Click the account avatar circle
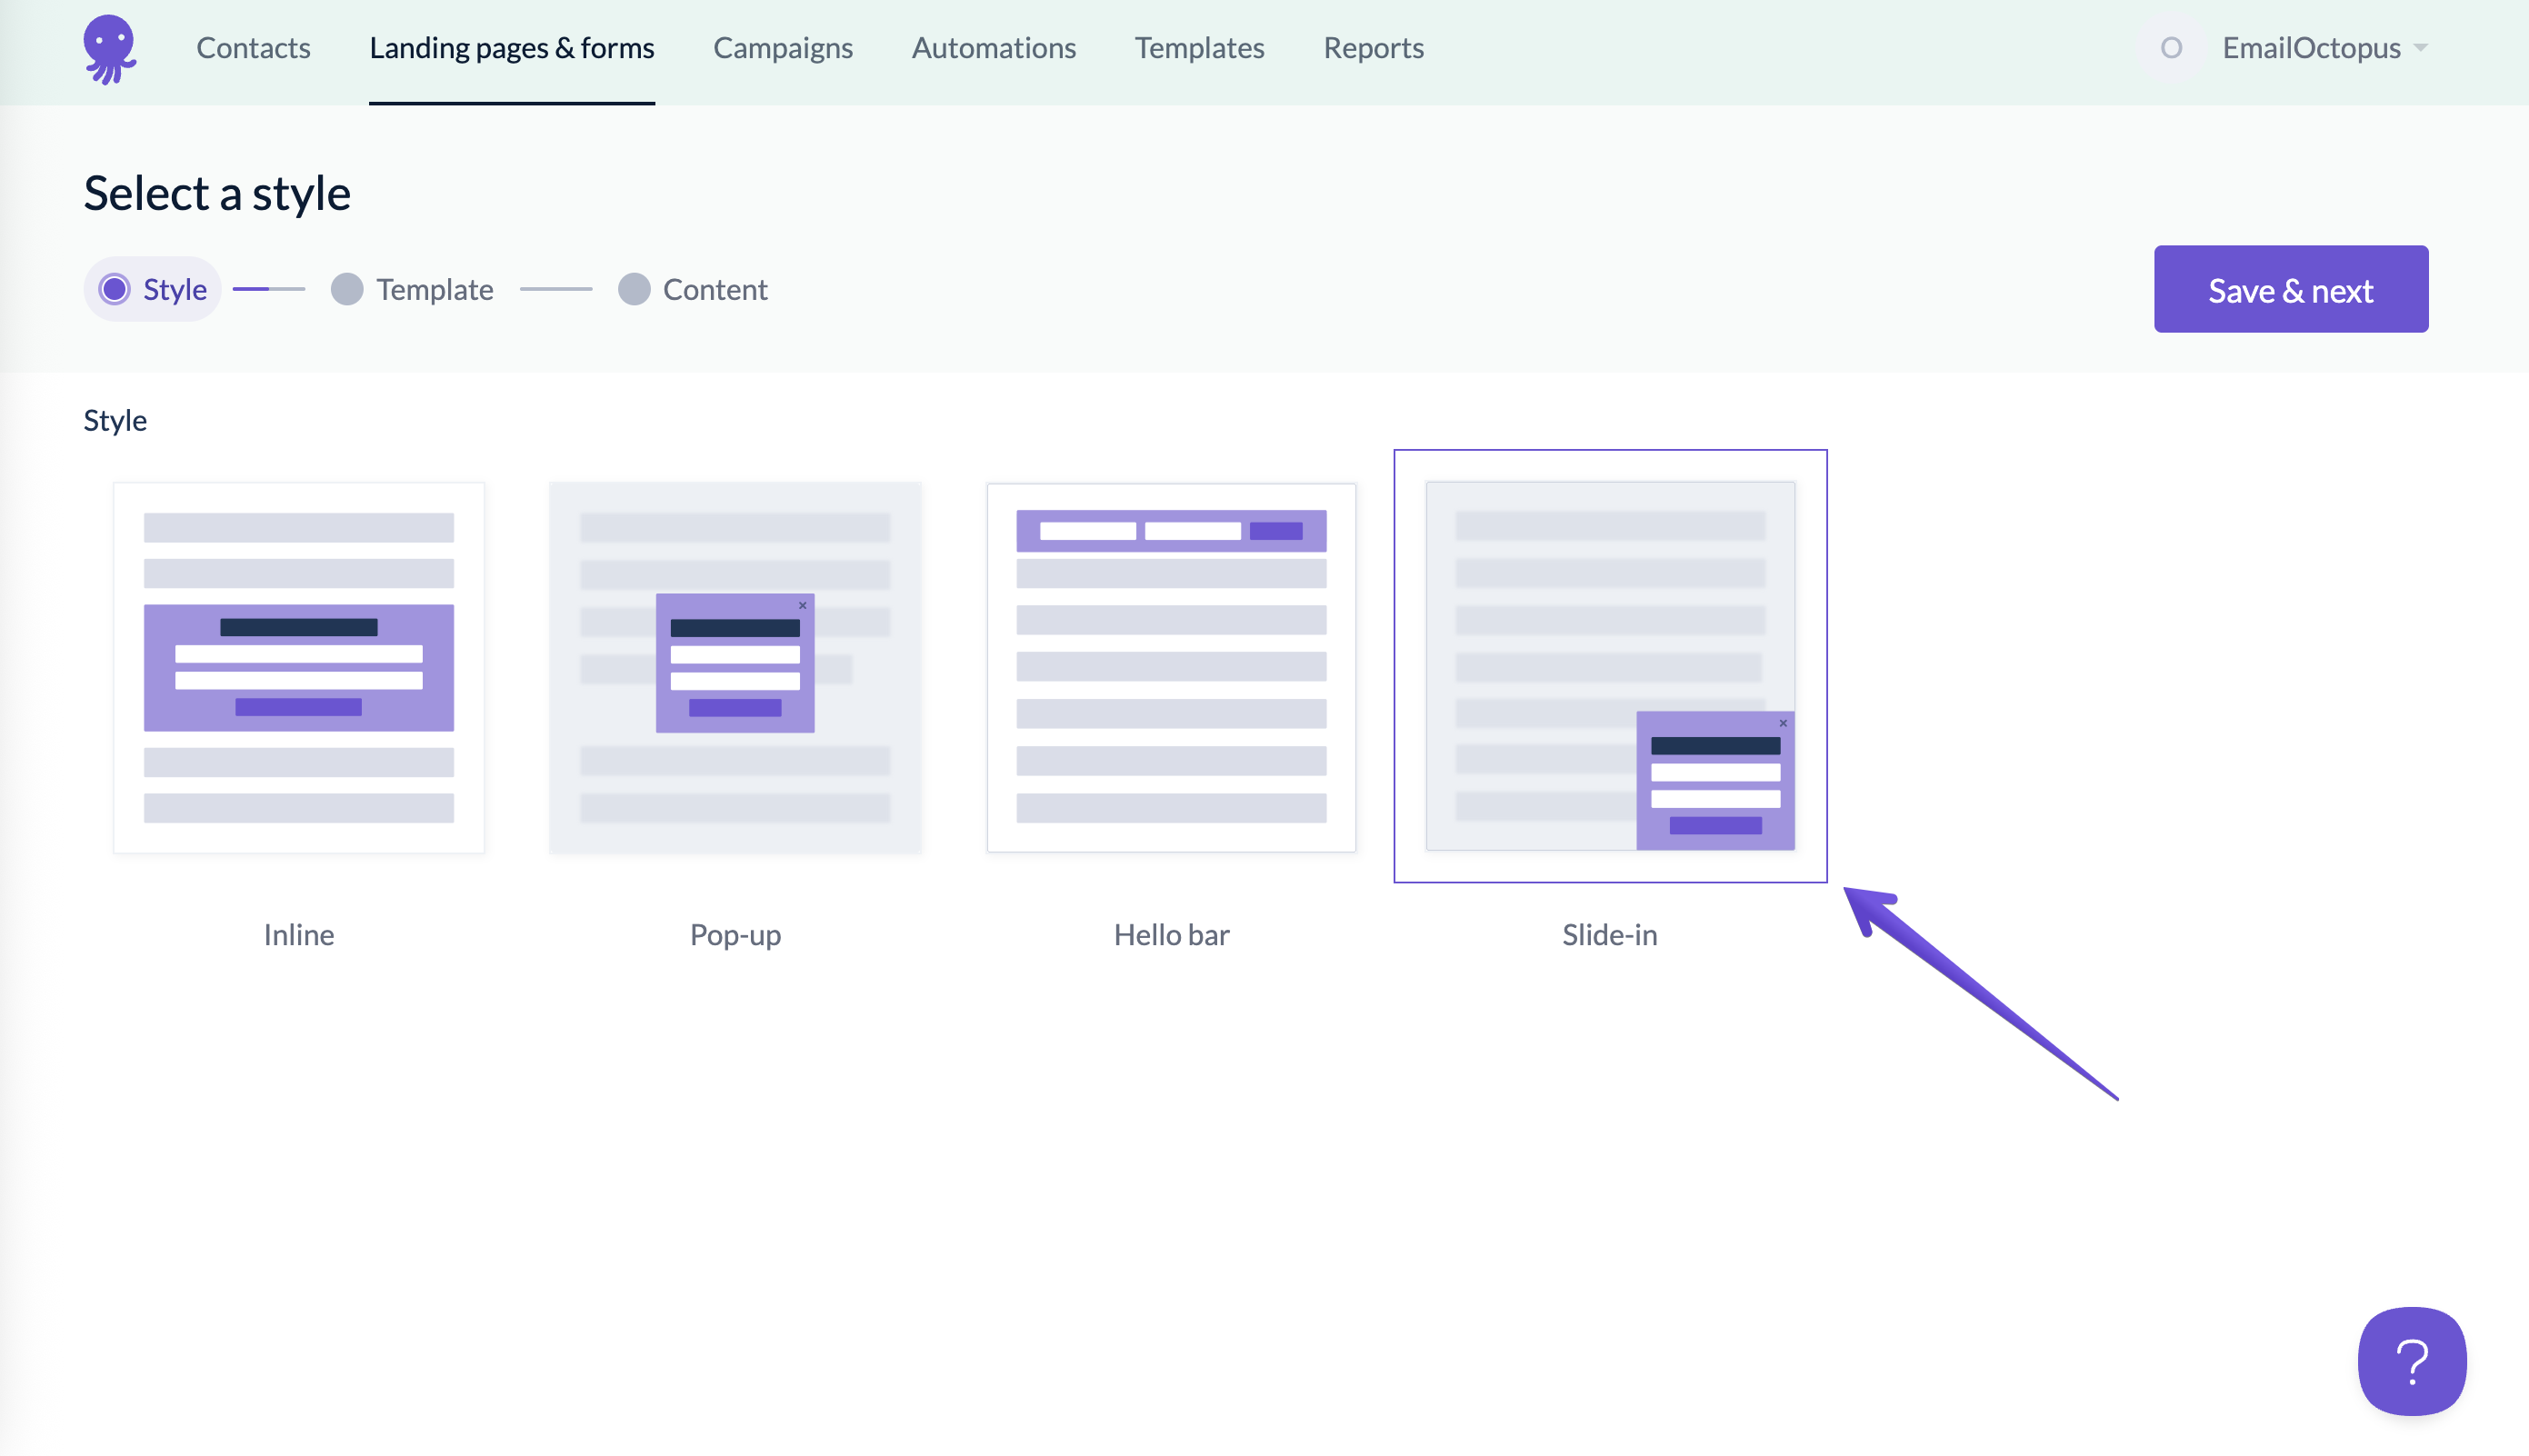The height and width of the screenshot is (1456, 2529). tap(2171, 48)
